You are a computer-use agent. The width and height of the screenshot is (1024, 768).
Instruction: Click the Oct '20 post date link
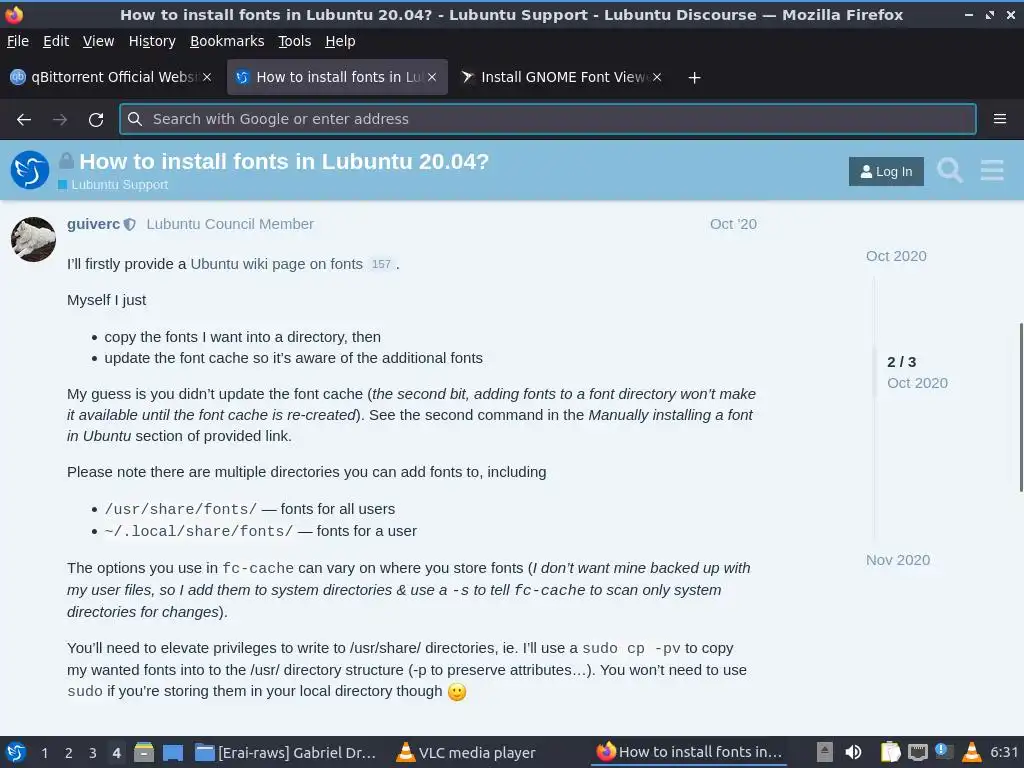tap(733, 224)
